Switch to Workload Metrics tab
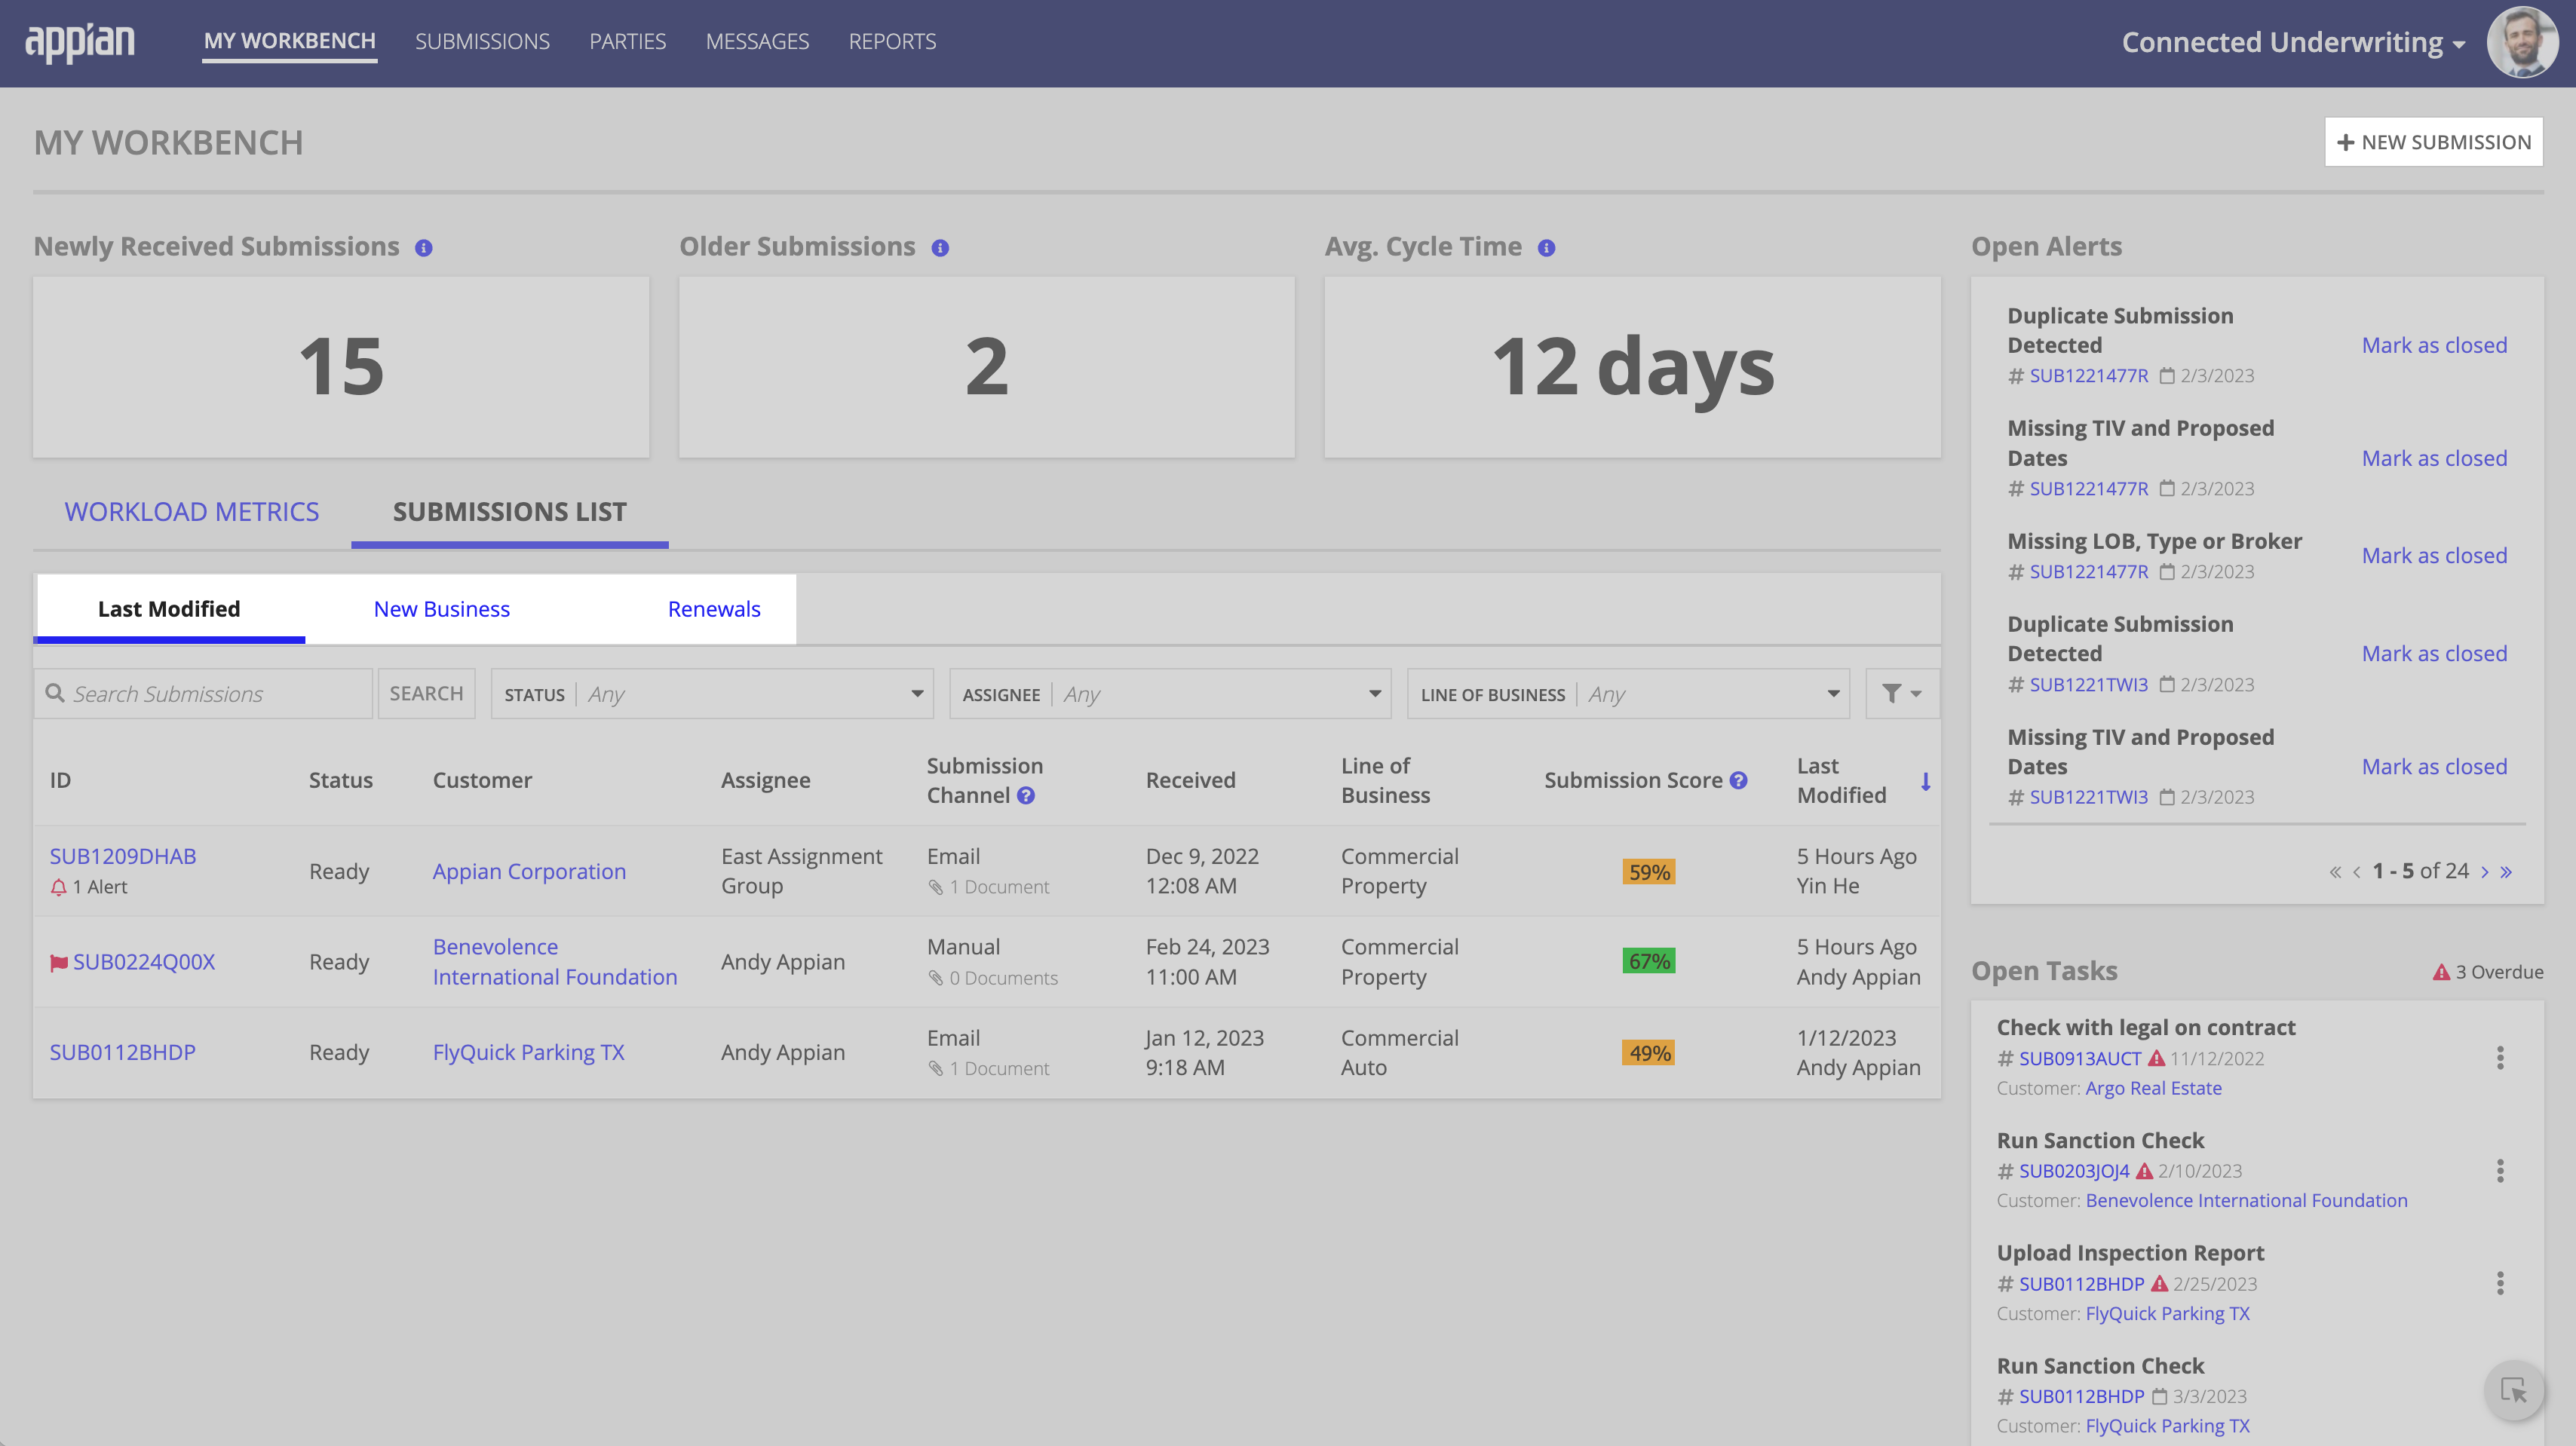The image size is (2576, 1446). (x=191, y=513)
